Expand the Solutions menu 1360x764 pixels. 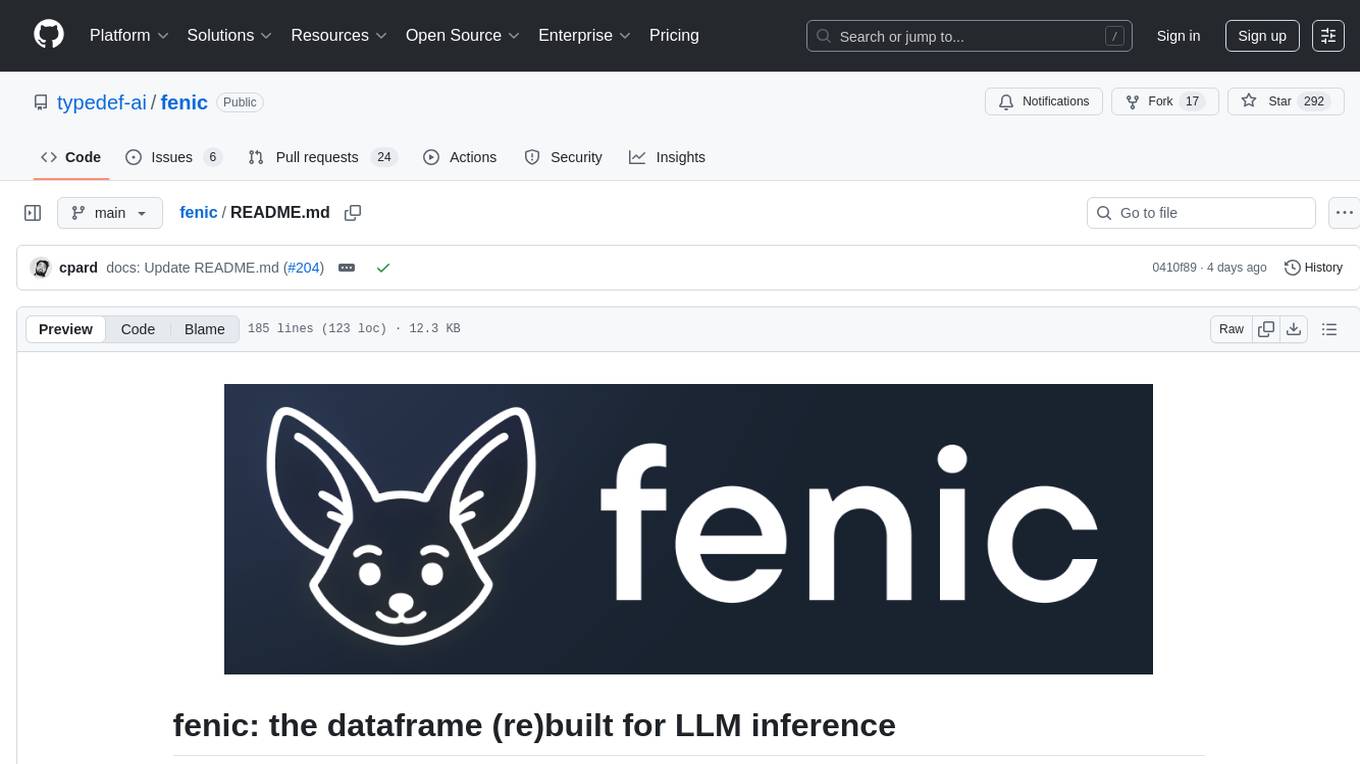point(230,35)
